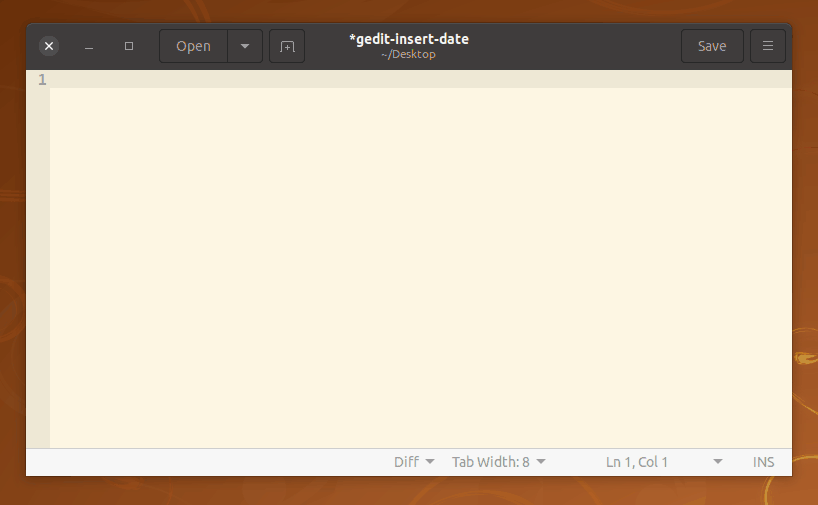Open the Ln 1, Col 1 position dropdown
Screen dimensions: 818x505
click(x=664, y=462)
